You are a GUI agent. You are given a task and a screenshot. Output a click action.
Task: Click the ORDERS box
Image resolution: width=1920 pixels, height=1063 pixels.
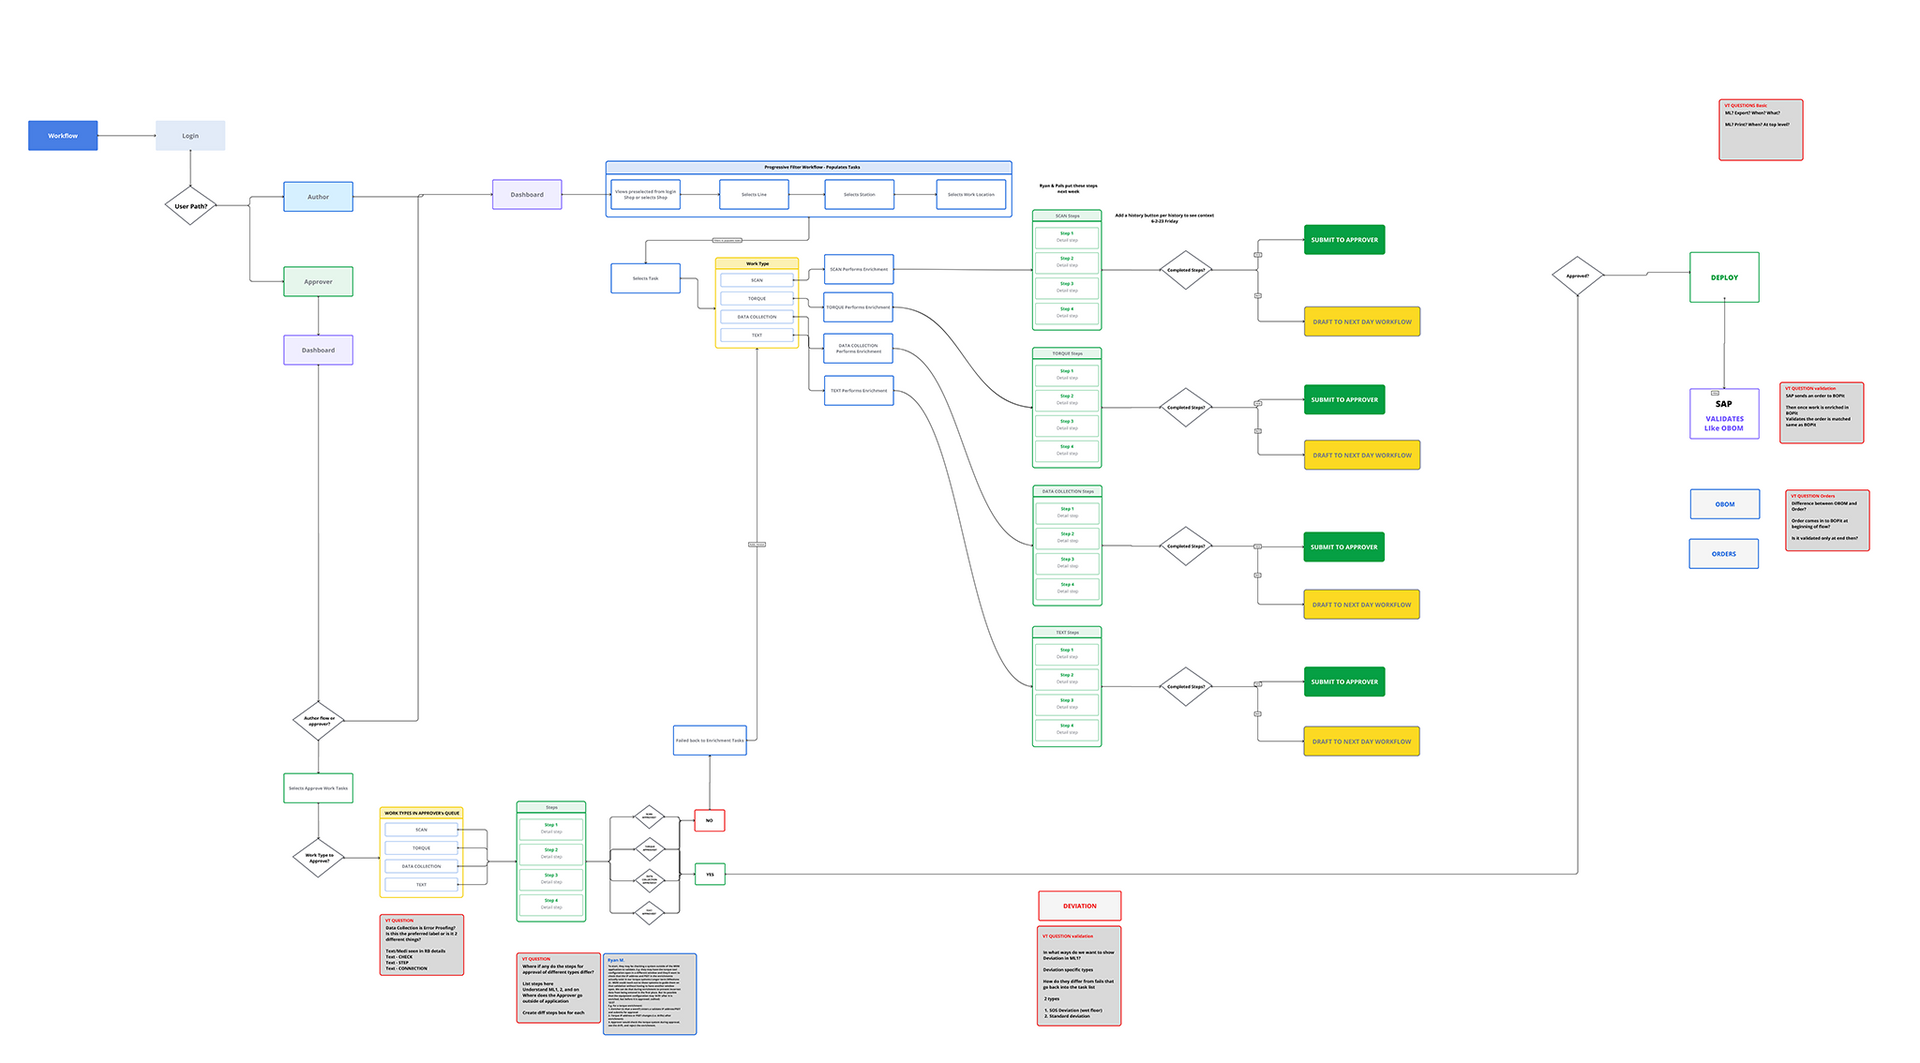click(x=1724, y=554)
